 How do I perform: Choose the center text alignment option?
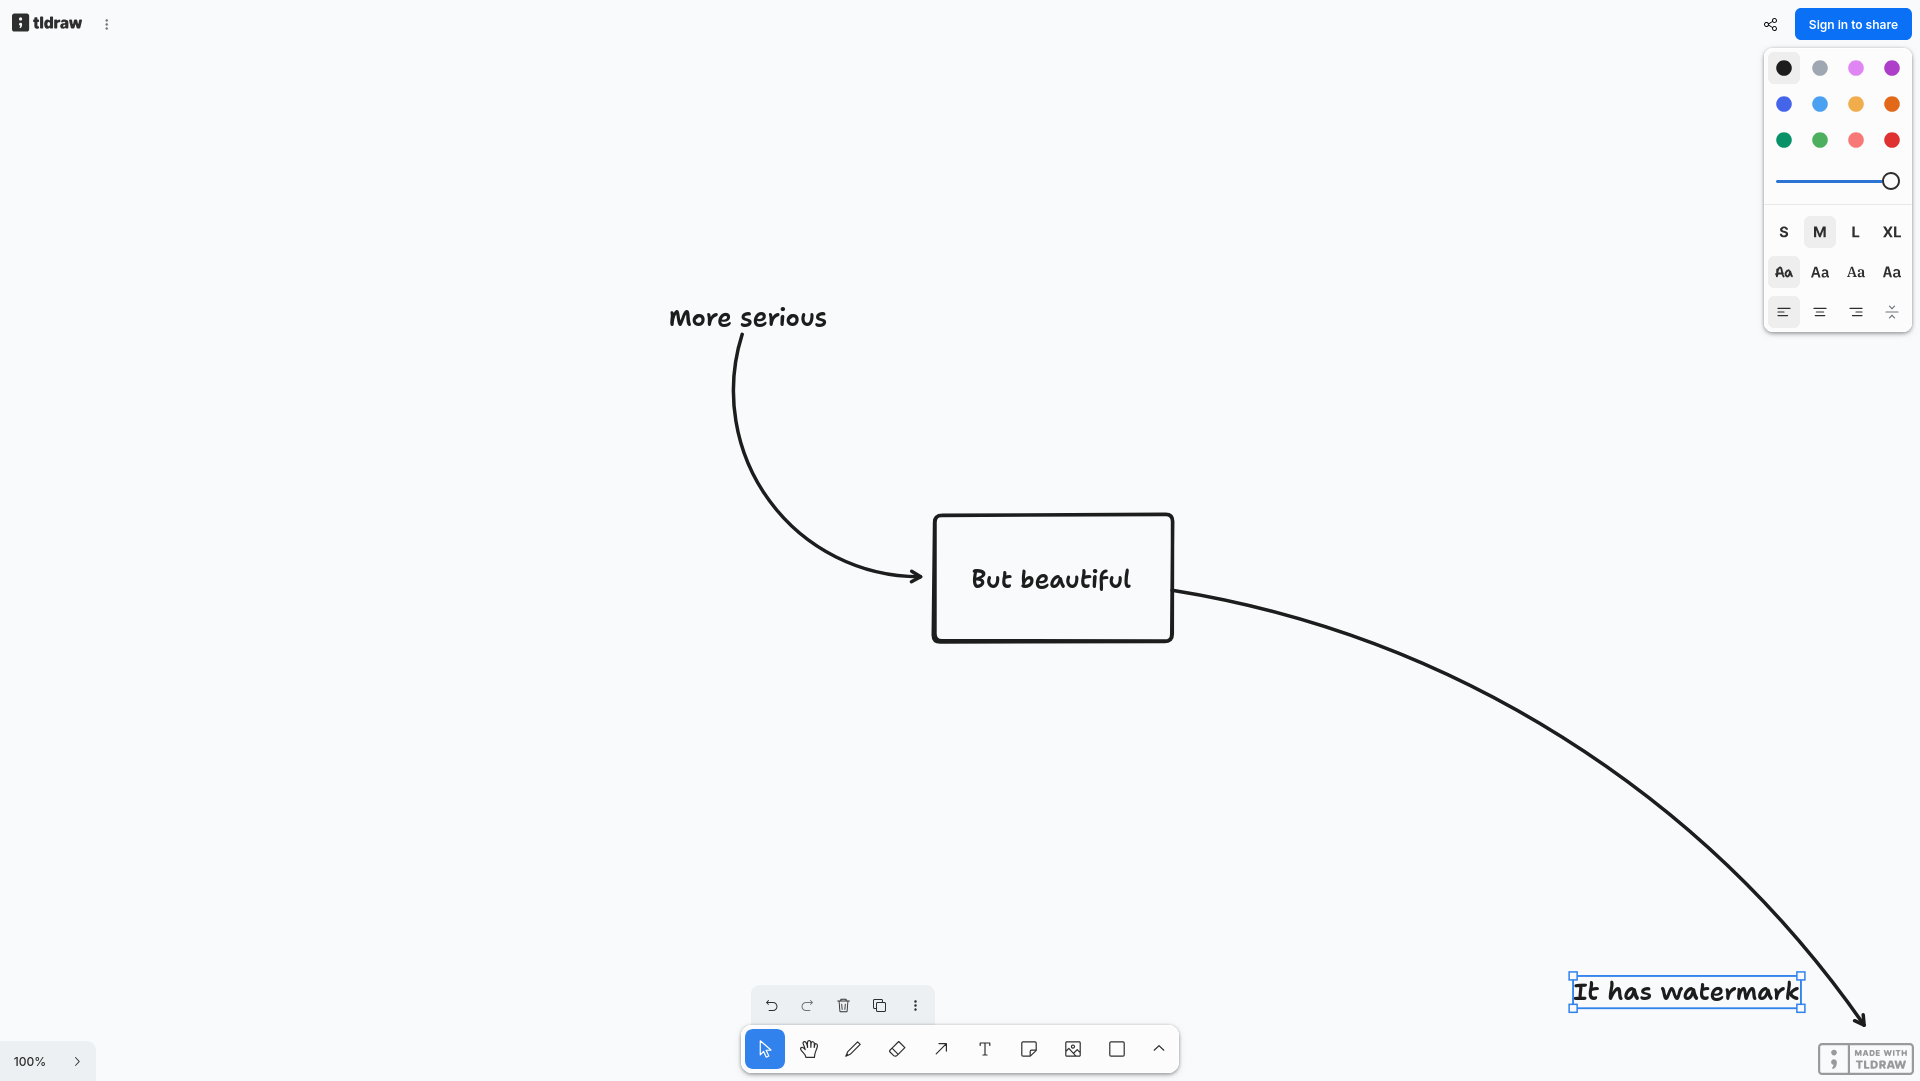pyautogui.click(x=1820, y=312)
